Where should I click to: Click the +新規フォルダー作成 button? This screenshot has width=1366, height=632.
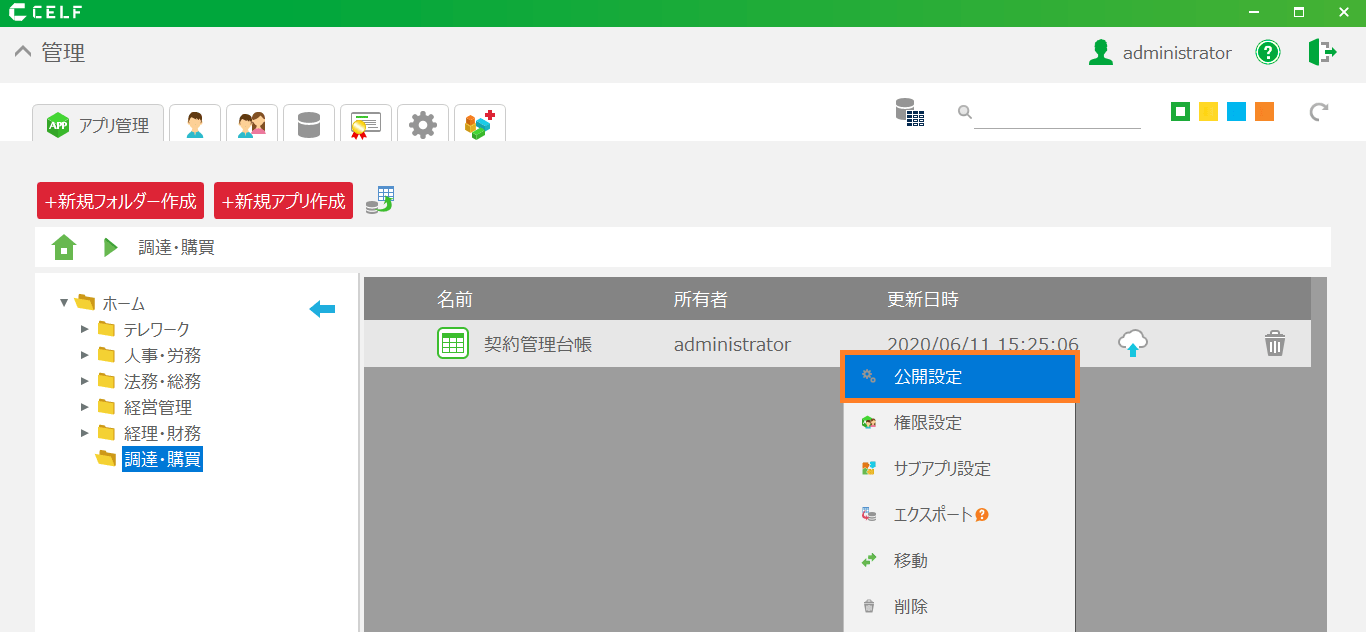click(120, 201)
